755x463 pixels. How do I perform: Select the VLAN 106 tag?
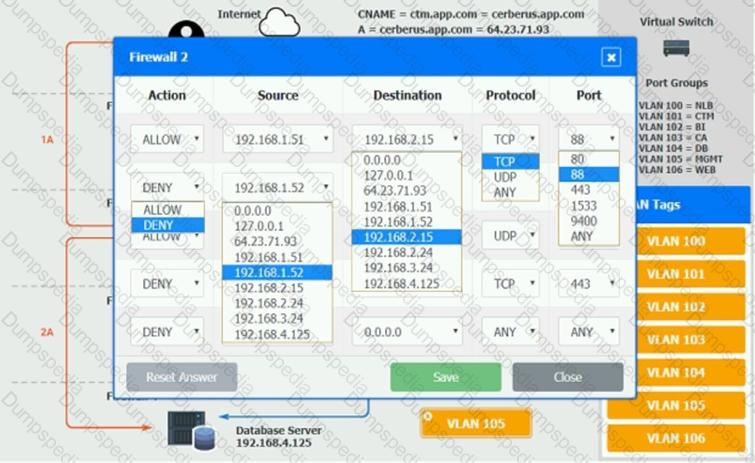click(x=675, y=438)
